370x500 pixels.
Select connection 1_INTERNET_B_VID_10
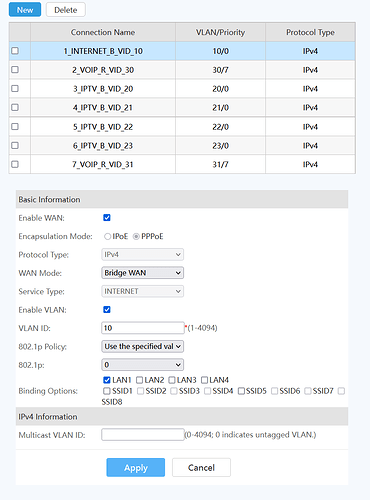pos(103,51)
